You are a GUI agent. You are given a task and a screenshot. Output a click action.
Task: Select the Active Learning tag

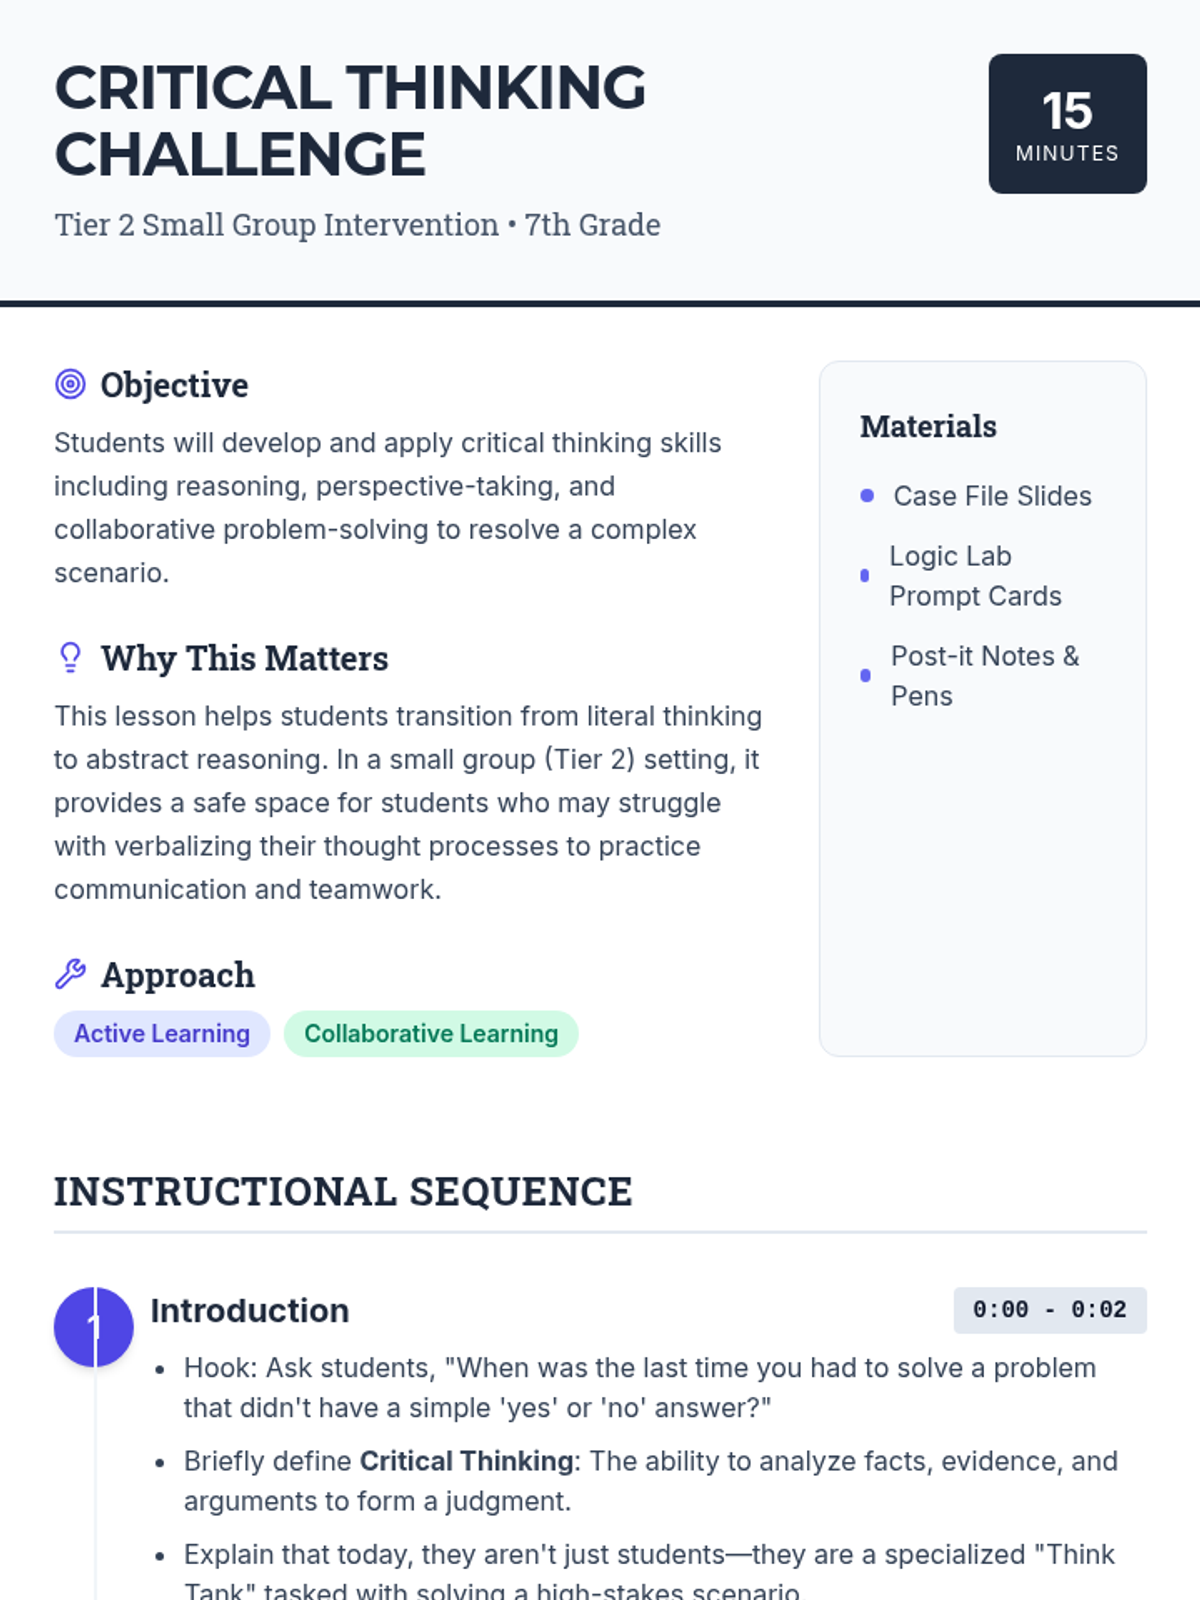click(162, 1034)
